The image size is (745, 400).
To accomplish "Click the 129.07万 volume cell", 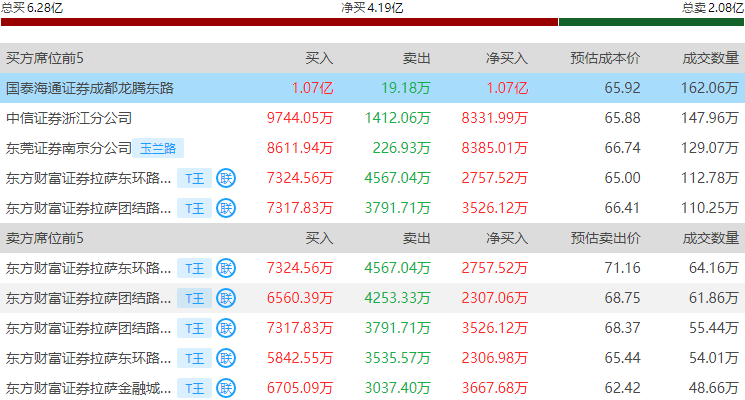I will (710, 148).
